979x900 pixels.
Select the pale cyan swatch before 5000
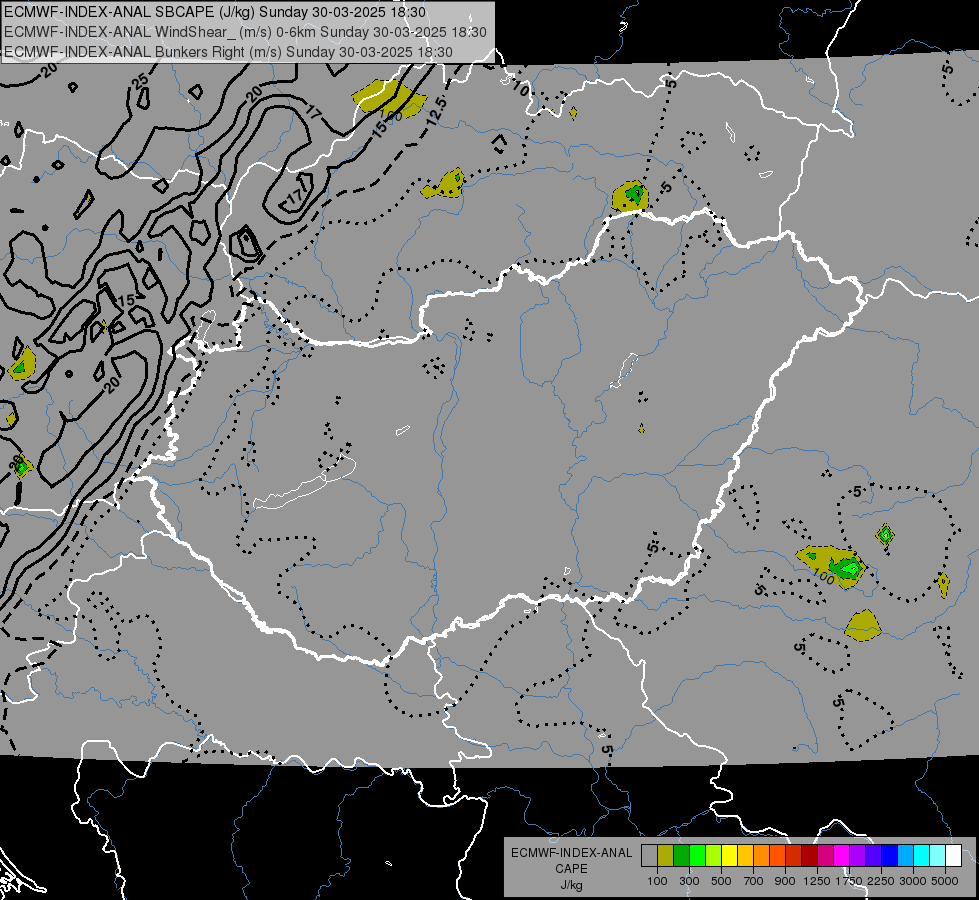[937, 856]
